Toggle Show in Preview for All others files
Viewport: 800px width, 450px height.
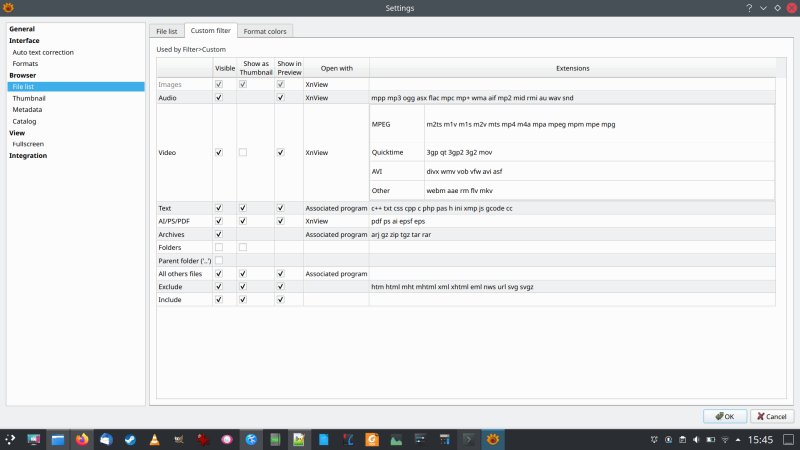click(280, 273)
